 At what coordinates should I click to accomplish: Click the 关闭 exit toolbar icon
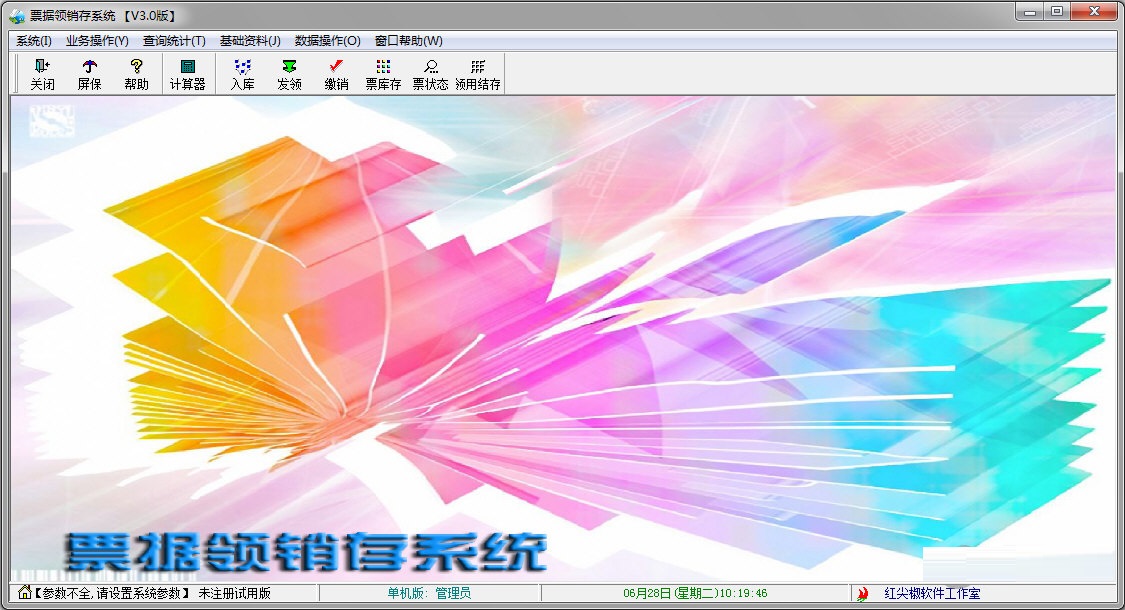tap(42, 72)
